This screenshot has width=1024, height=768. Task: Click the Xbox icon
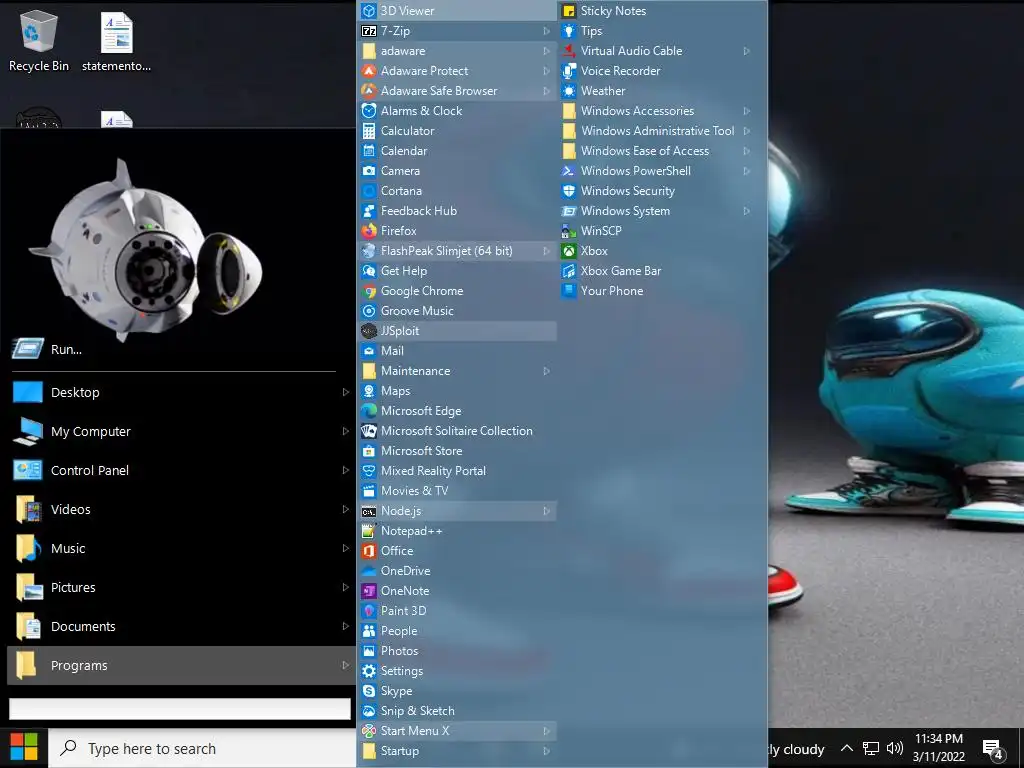[x=569, y=251]
